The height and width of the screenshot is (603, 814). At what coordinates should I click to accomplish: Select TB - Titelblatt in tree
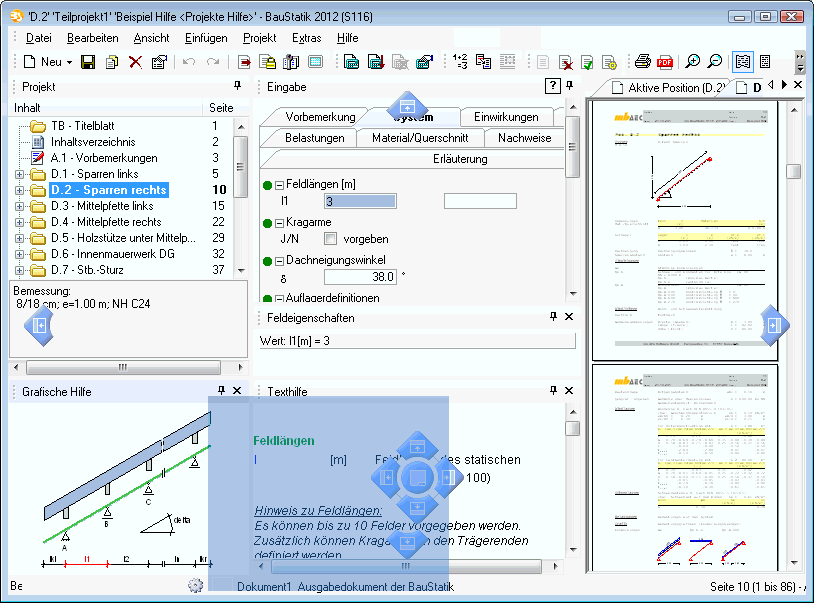point(83,126)
